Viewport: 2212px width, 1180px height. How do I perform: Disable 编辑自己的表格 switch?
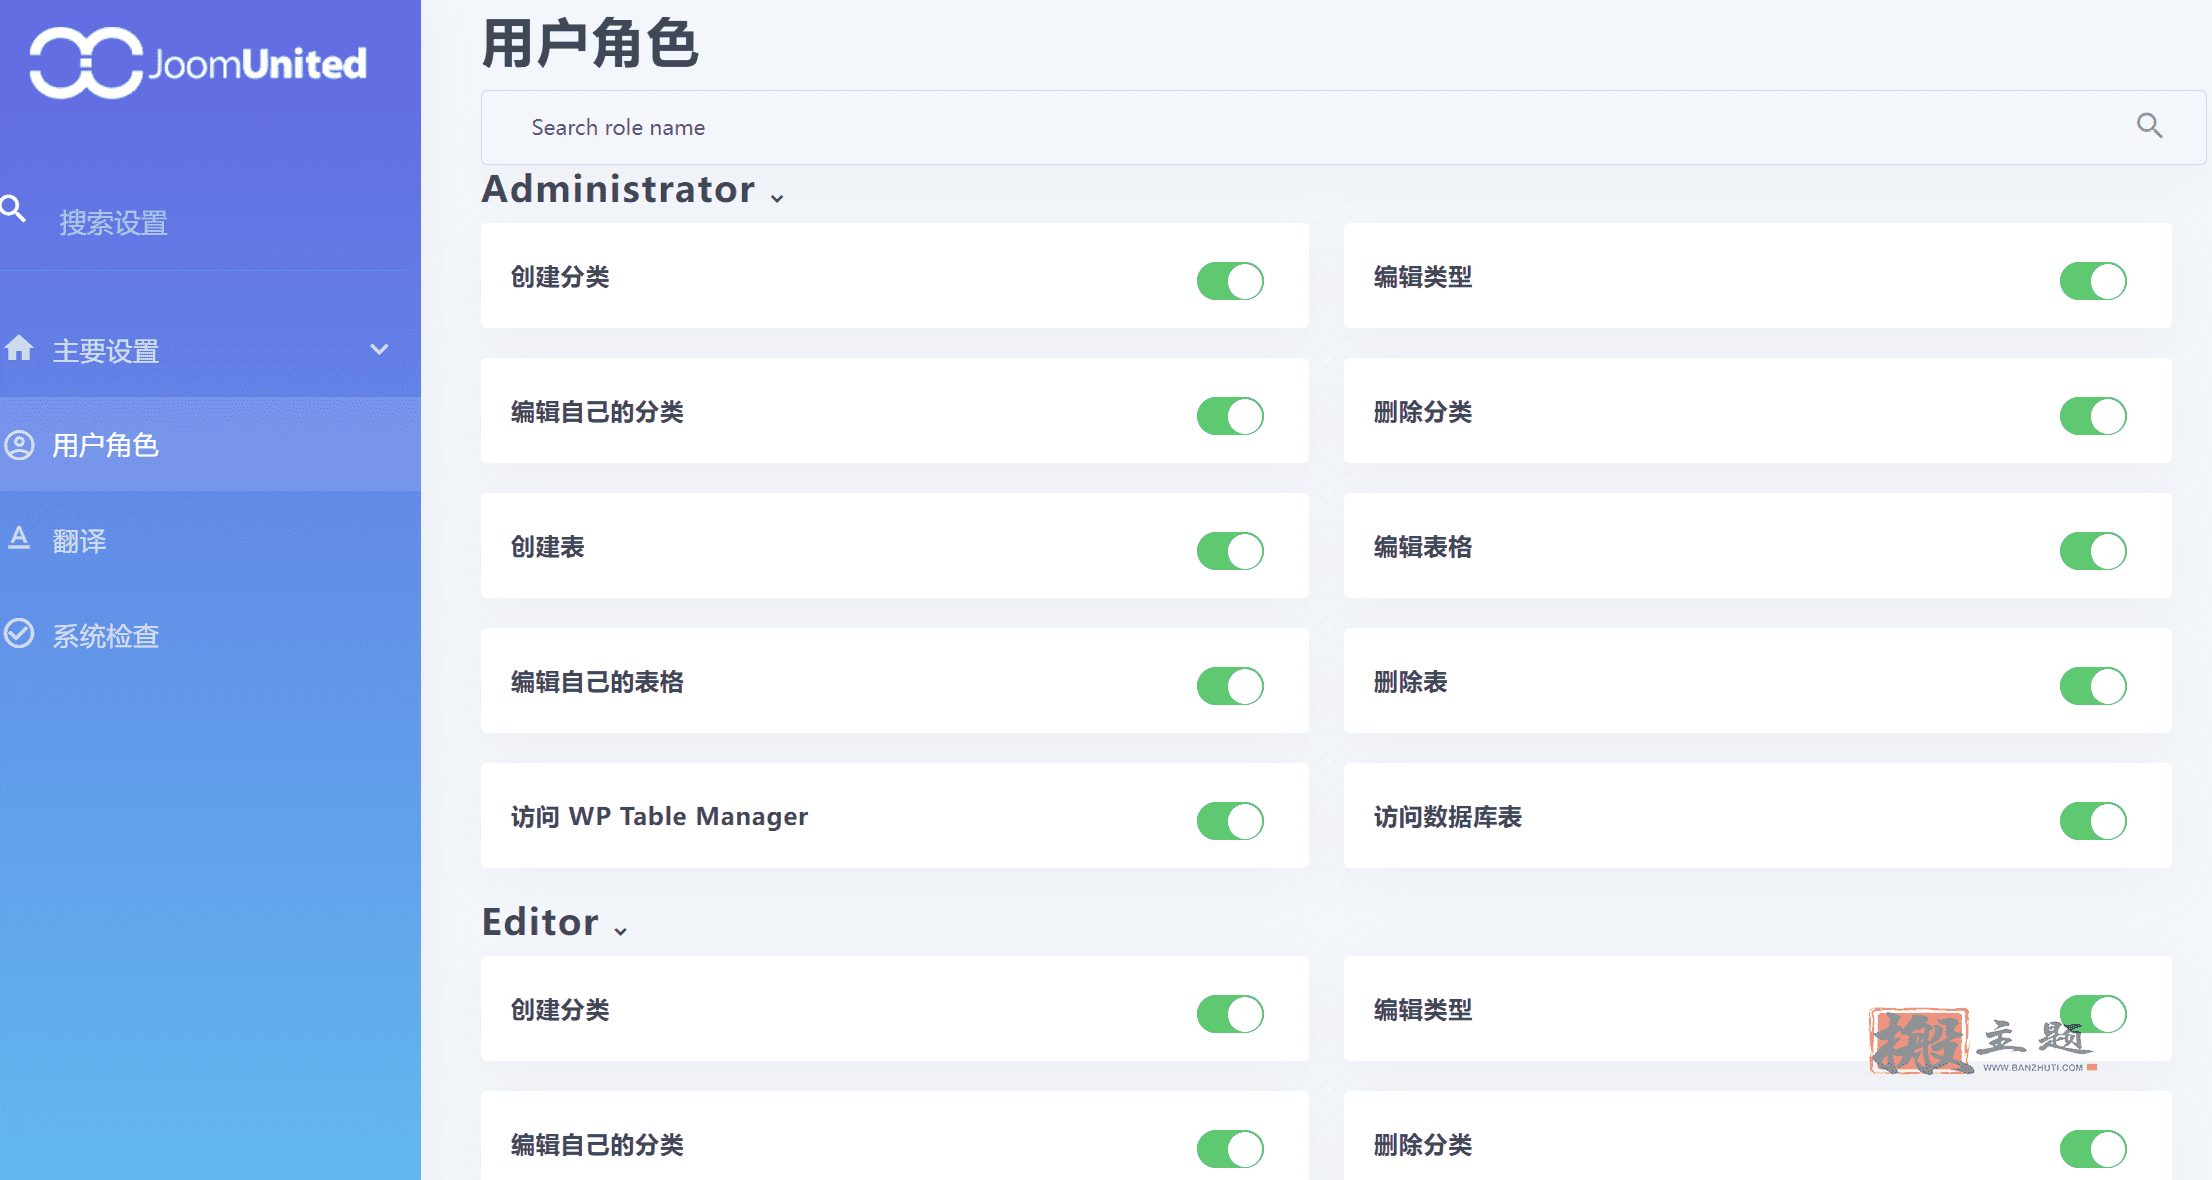1230,686
